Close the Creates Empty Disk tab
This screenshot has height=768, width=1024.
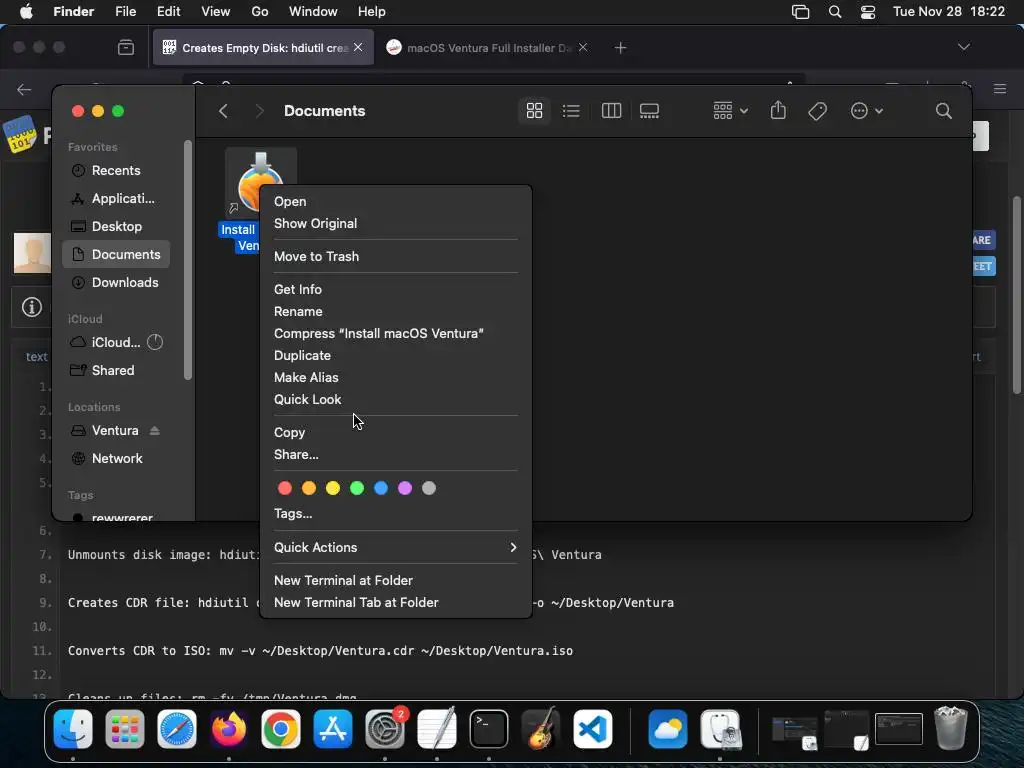(x=358, y=48)
